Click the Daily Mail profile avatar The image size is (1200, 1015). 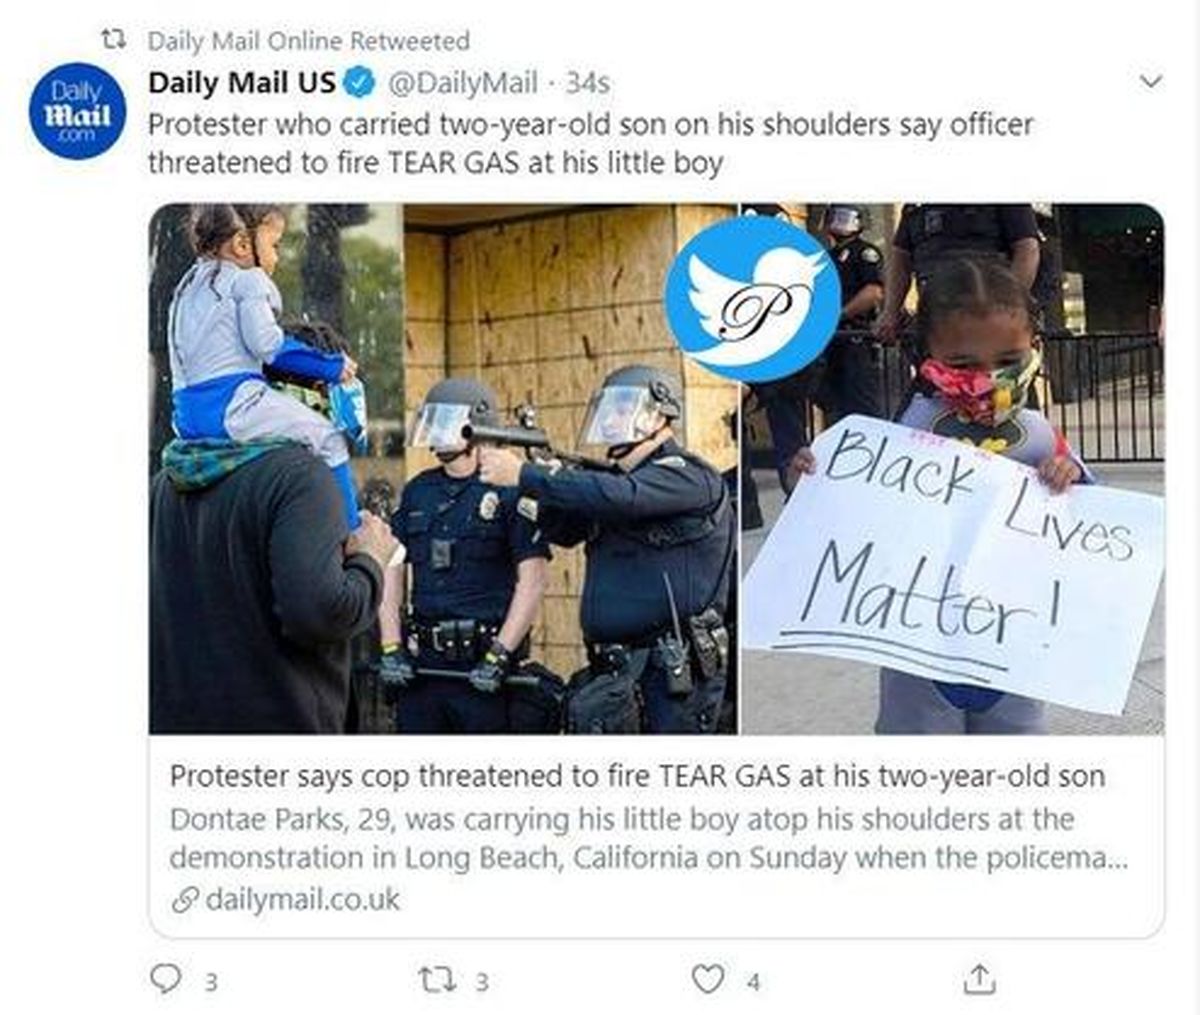click(x=78, y=112)
